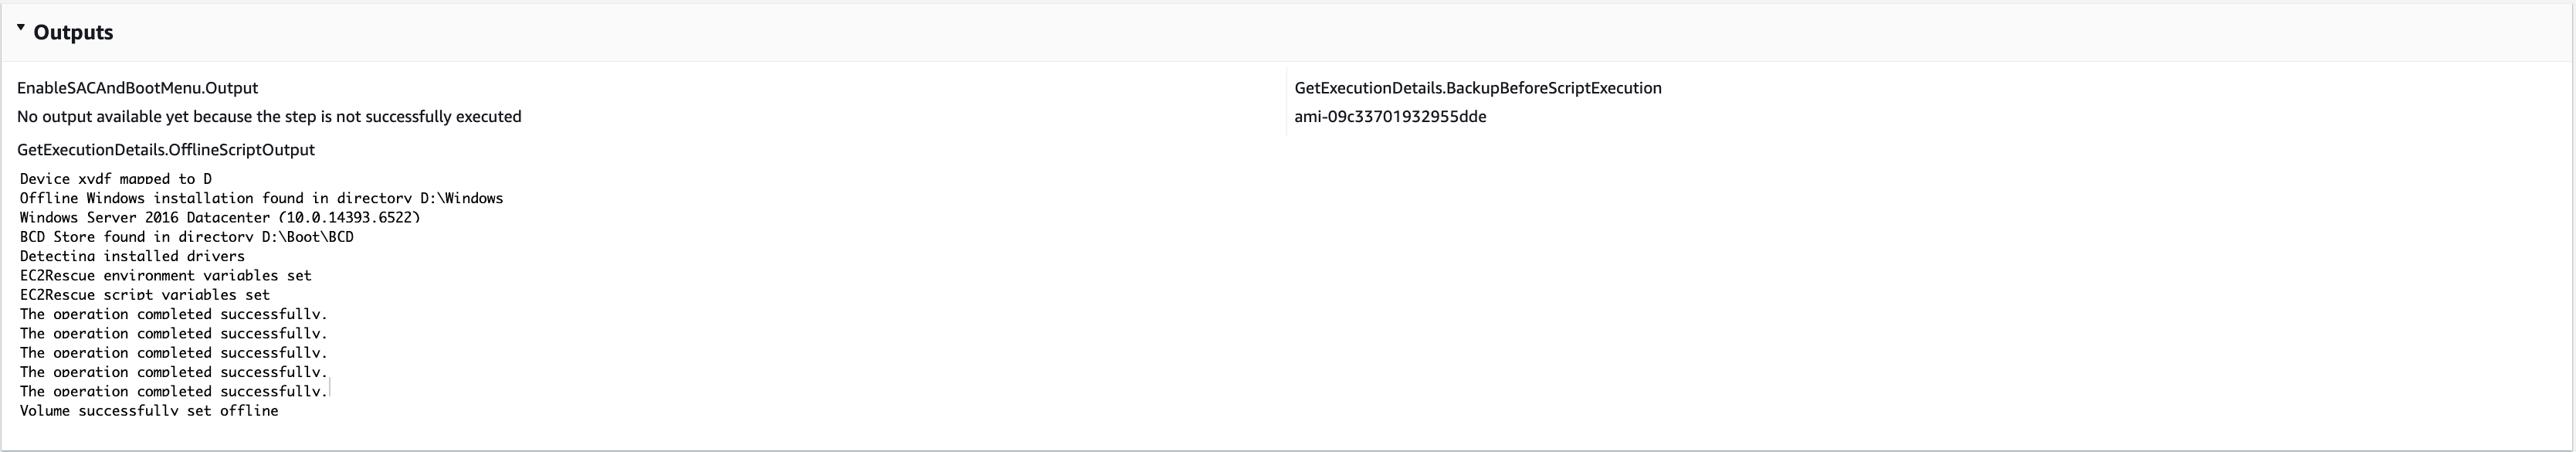
Task: Click the last 'operation completed successfully' line
Action: click(x=173, y=391)
